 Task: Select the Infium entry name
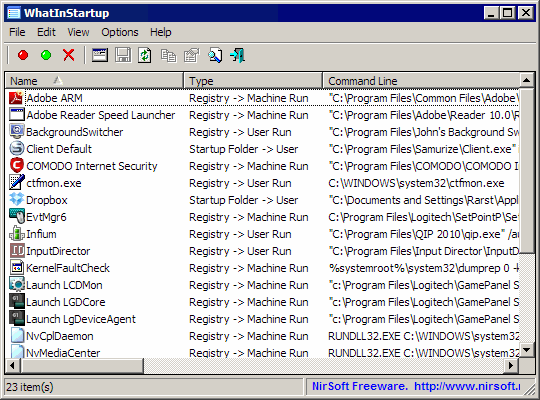click(x=41, y=234)
